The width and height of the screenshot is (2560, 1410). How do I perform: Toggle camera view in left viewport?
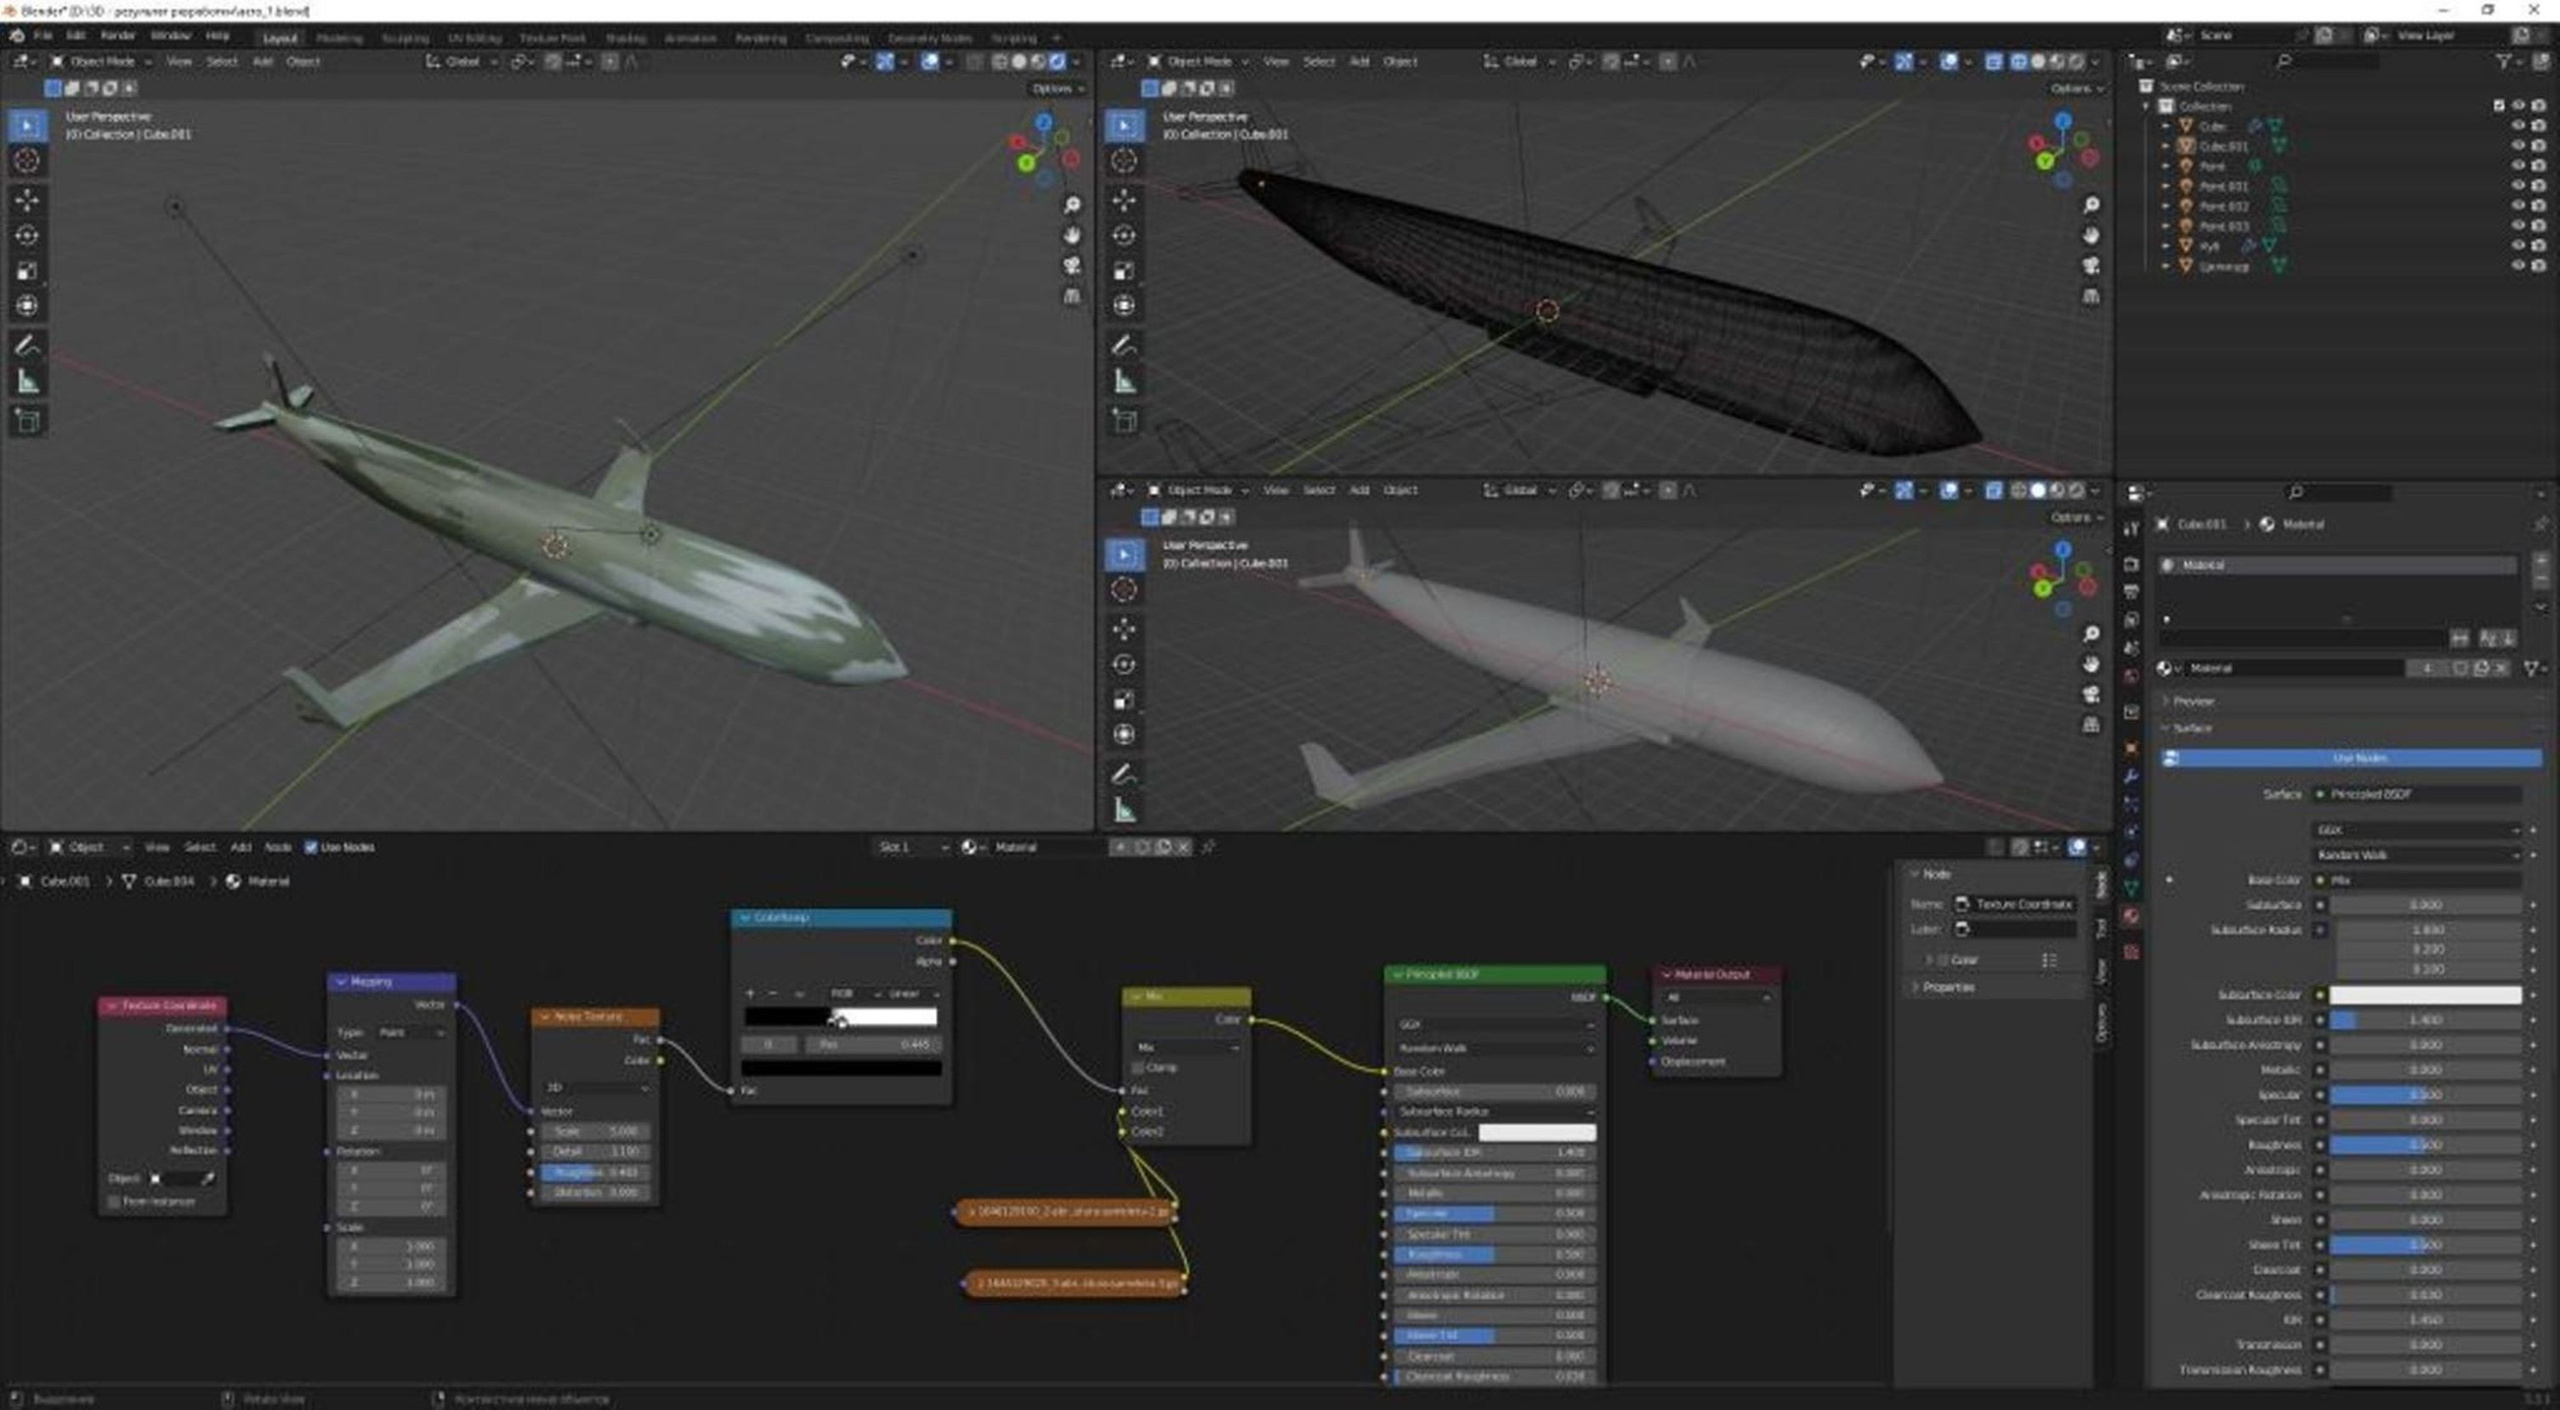[x=1072, y=266]
